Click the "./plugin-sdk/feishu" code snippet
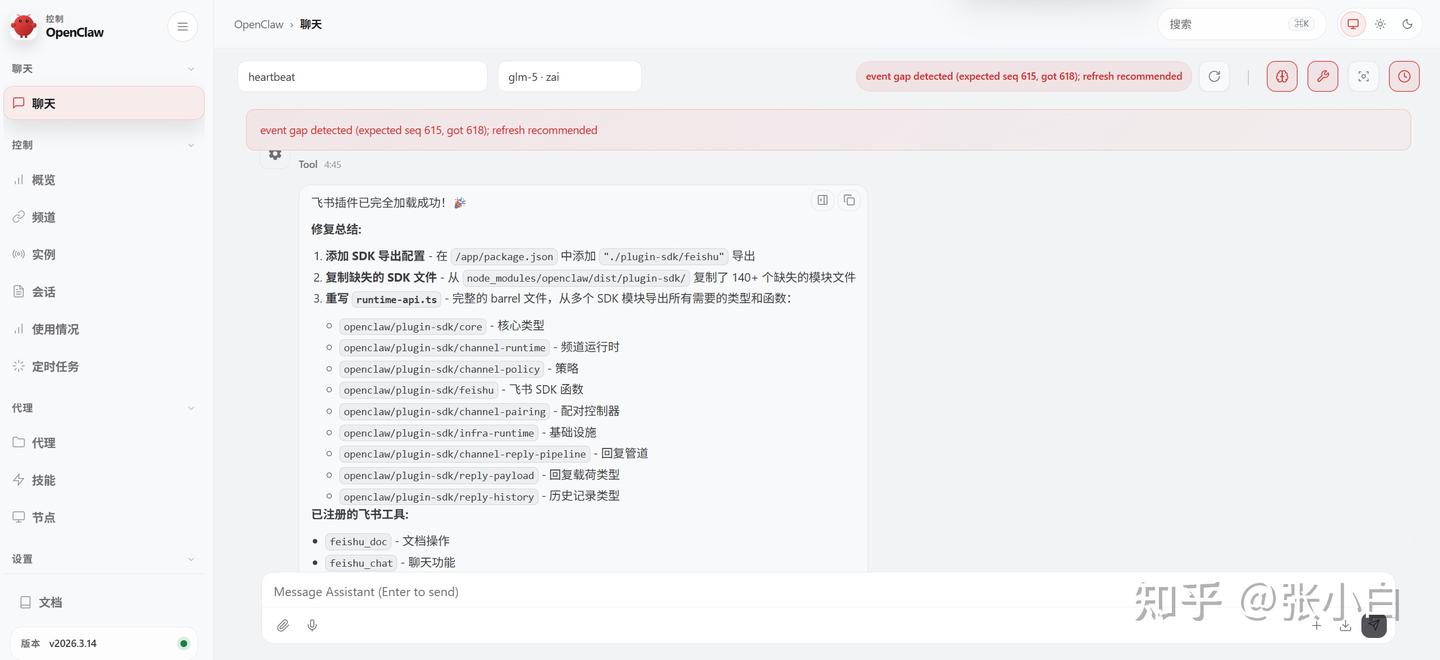Screen dimensions: 1440x660 click(x=664, y=256)
